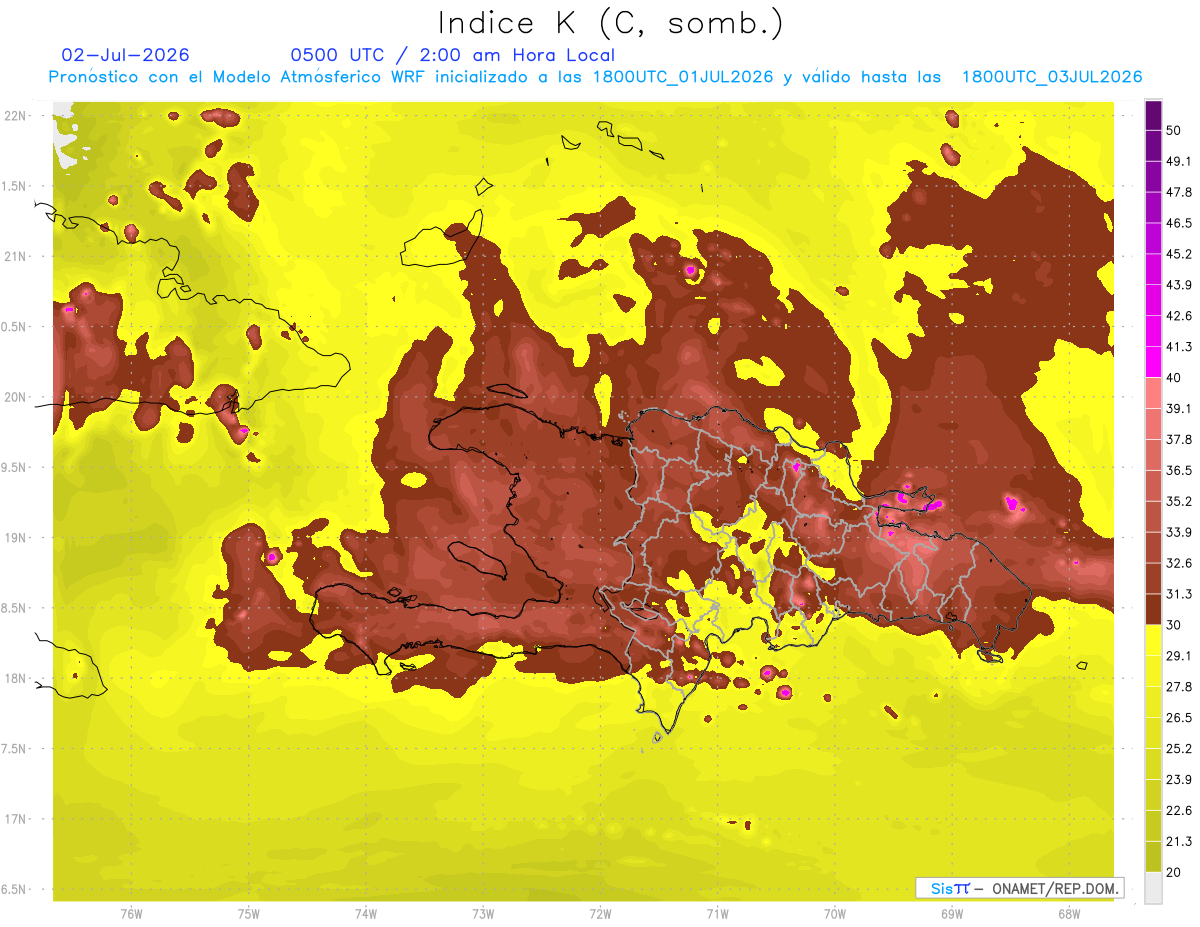Click the "76W" longitude axis label
The height and width of the screenshot is (927, 1200).
(x=131, y=914)
